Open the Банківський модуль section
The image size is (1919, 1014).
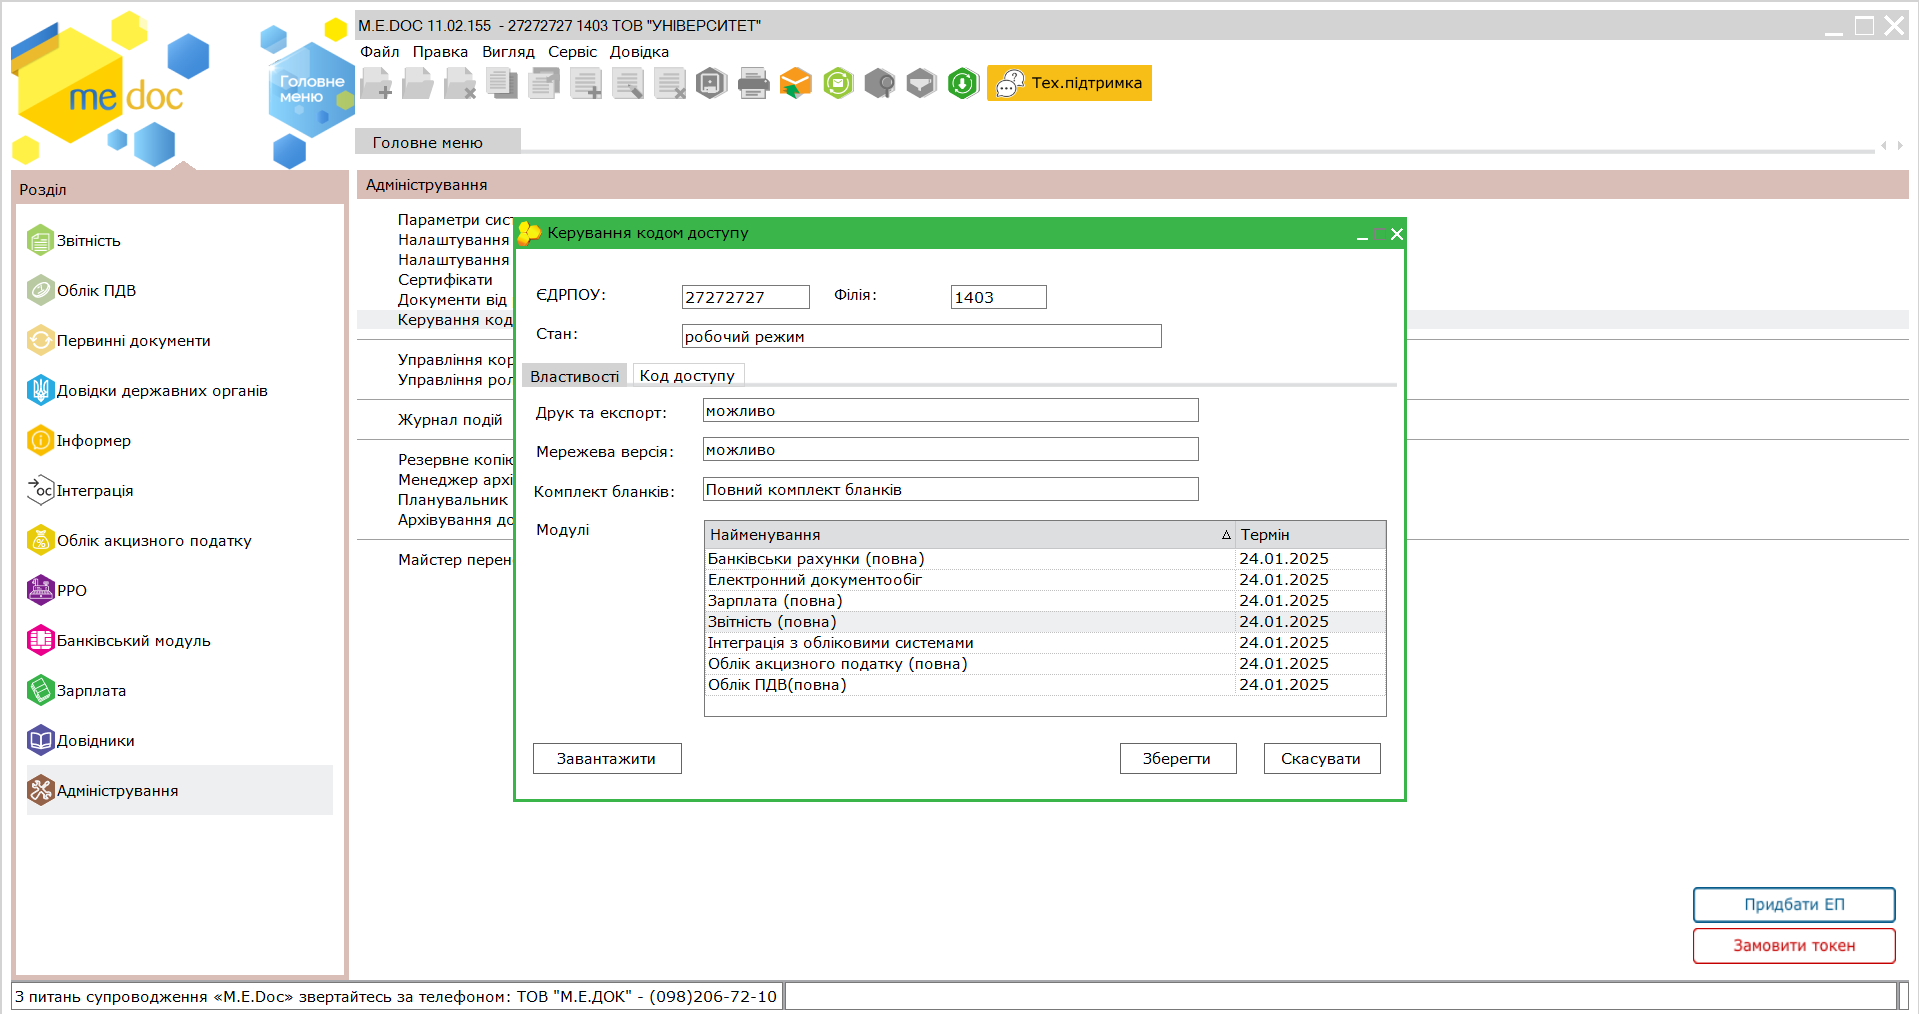(x=133, y=641)
